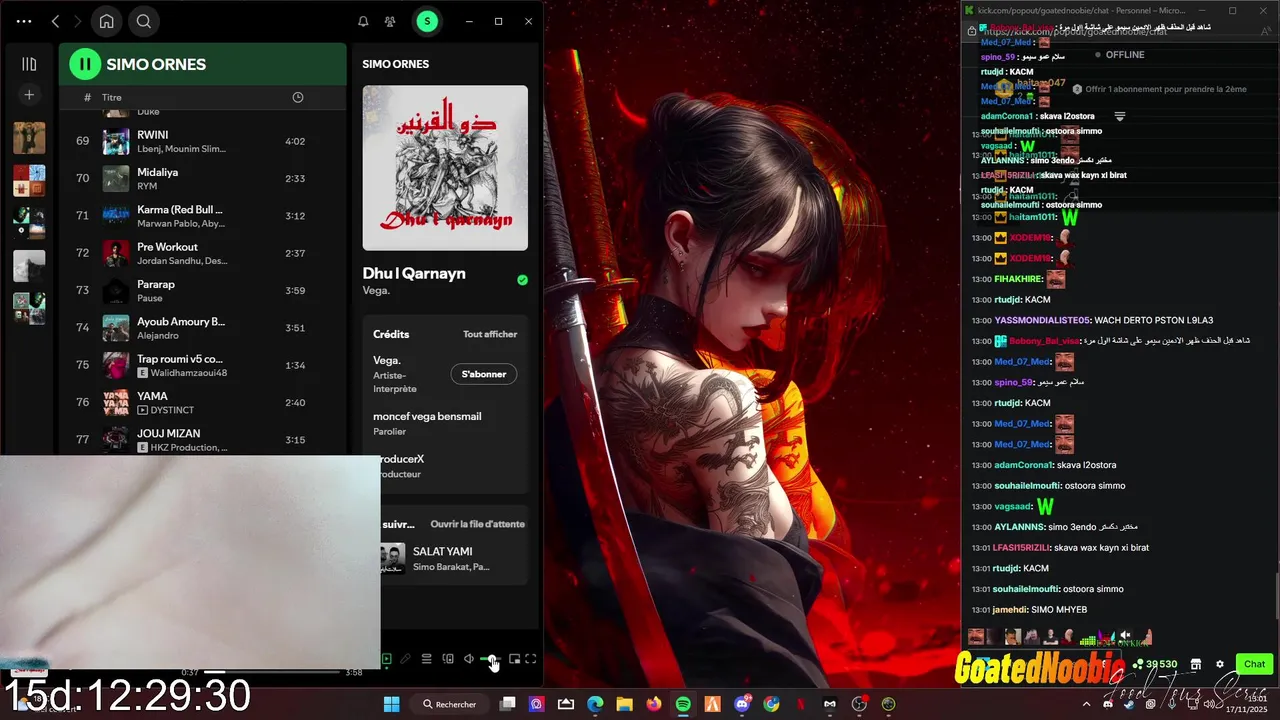Select the Pararap track
The image size is (1280, 720).
pos(203,291)
